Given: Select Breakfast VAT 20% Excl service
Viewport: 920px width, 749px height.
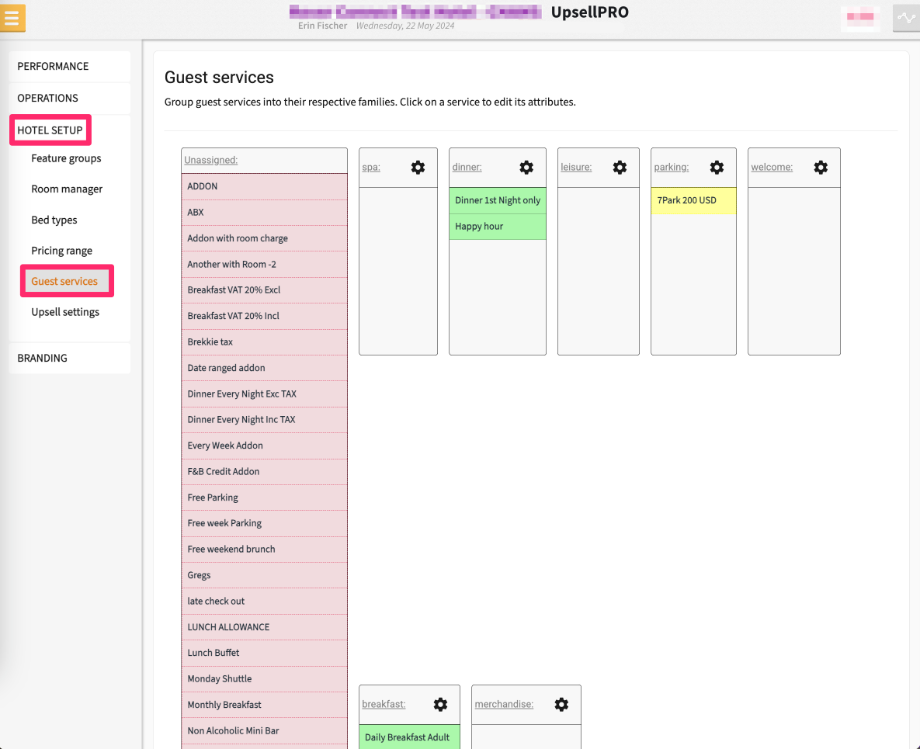Looking at the screenshot, I should click(x=265, y=290).
